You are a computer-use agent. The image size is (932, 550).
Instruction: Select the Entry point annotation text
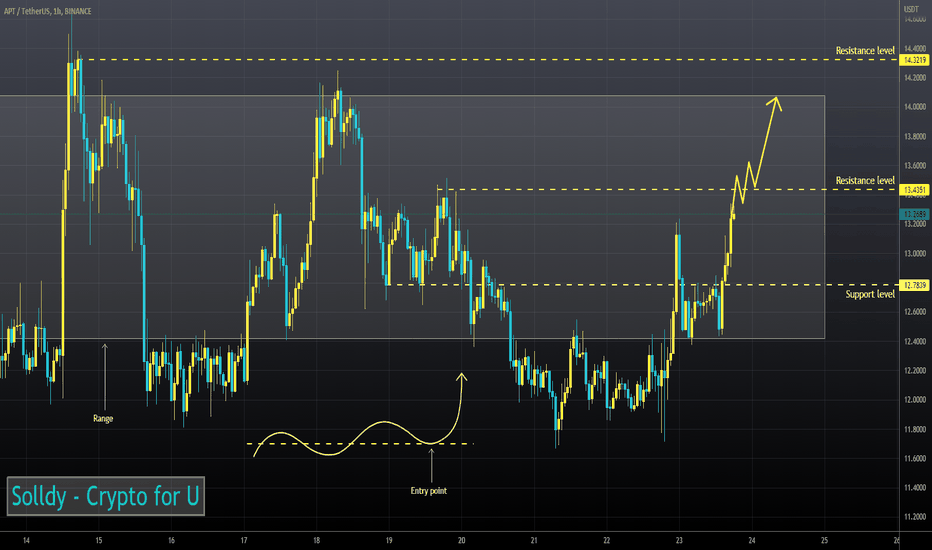429,491
